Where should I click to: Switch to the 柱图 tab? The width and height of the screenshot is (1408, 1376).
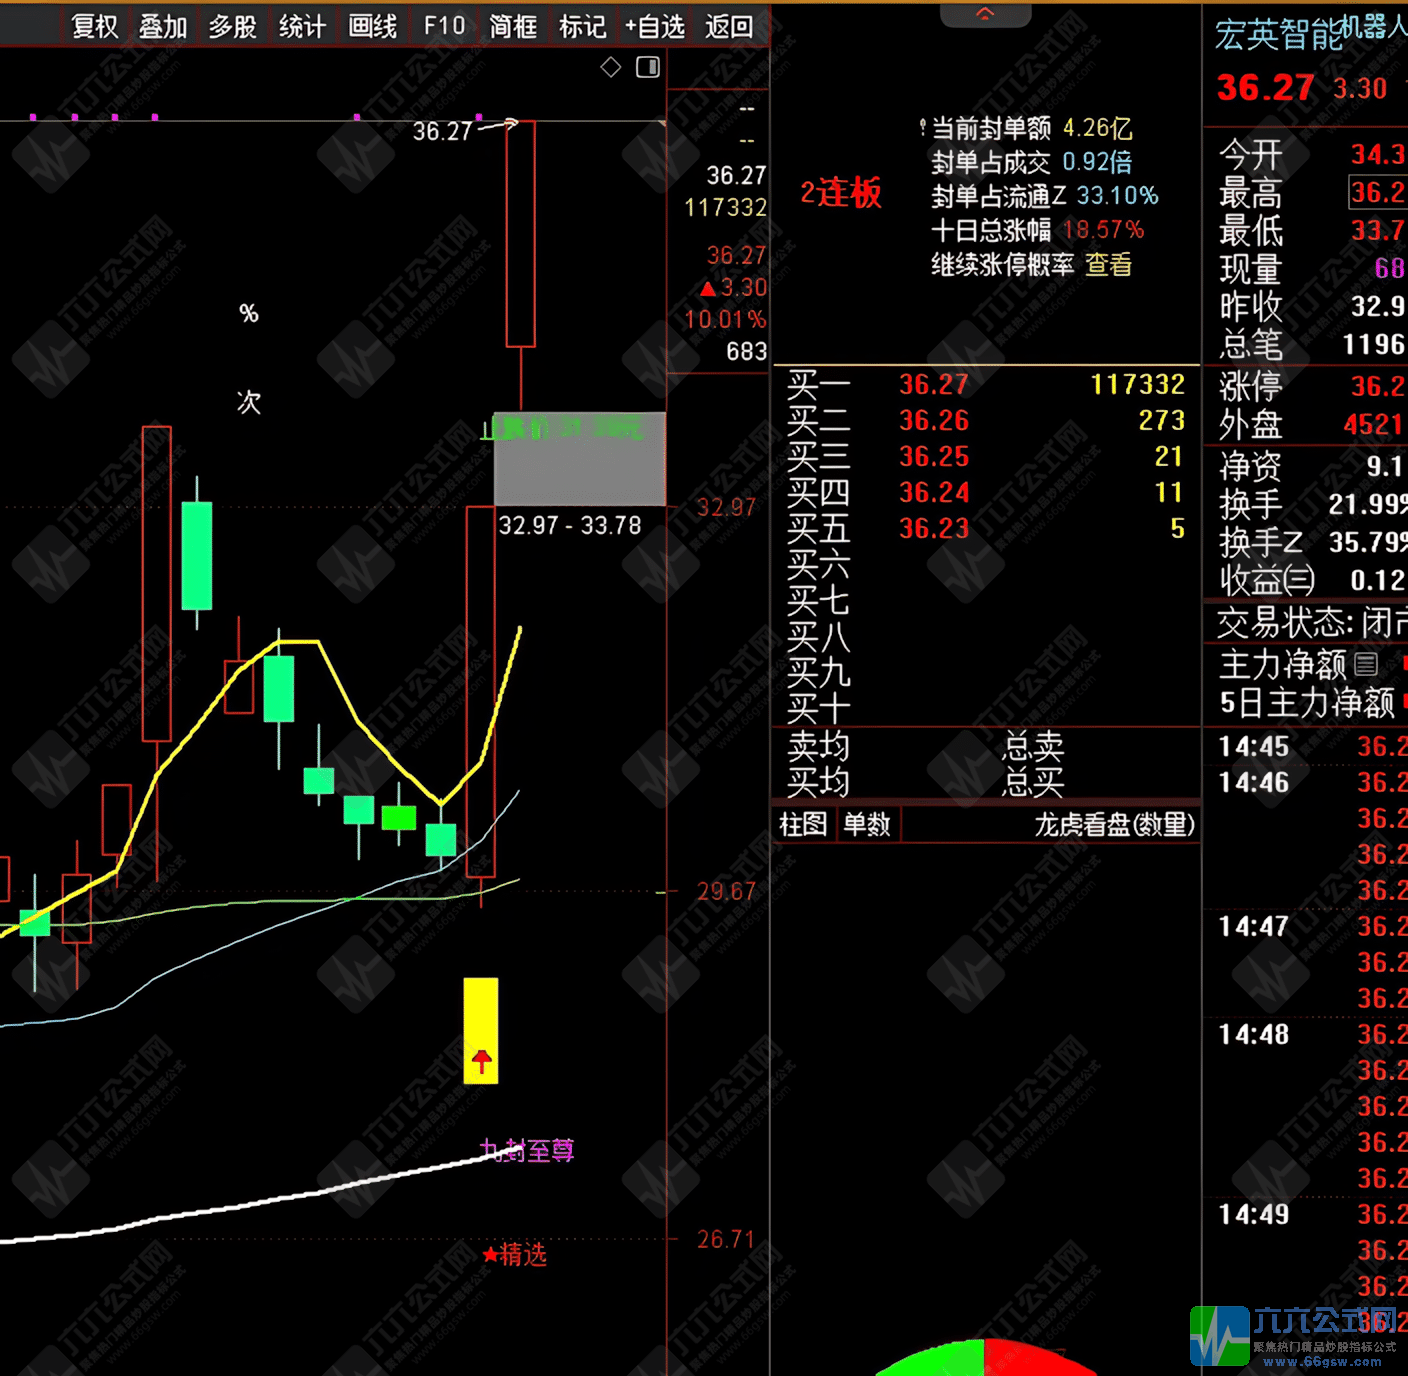coord(802,824)
